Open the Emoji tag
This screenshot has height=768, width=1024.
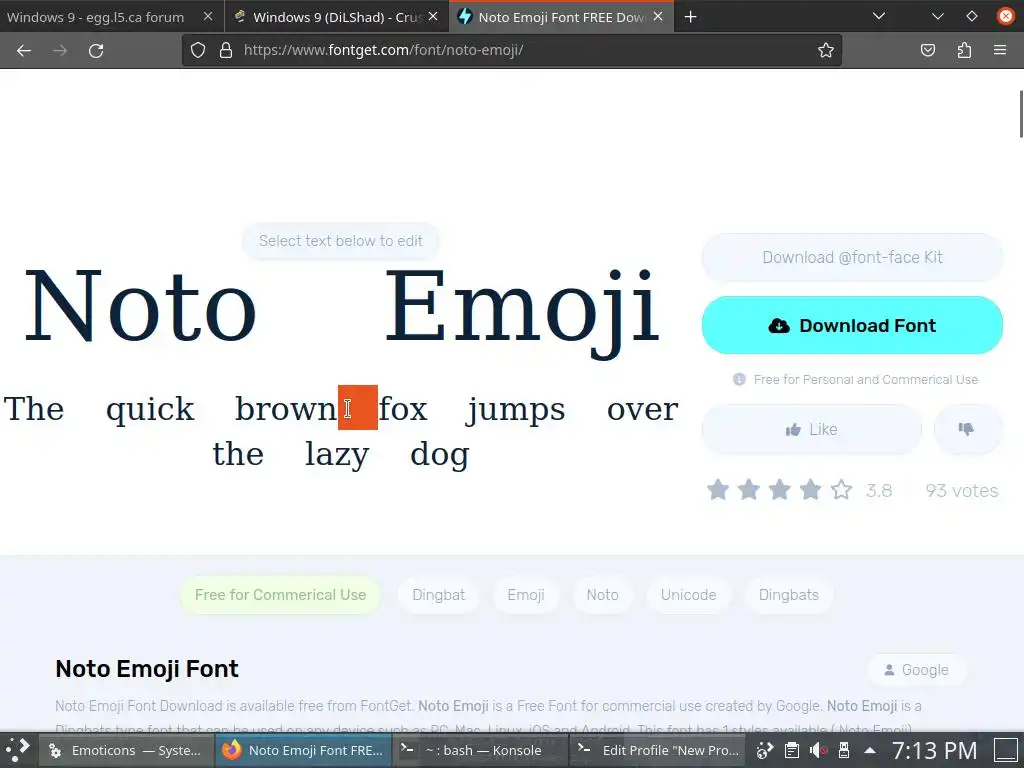pos(526,595)
